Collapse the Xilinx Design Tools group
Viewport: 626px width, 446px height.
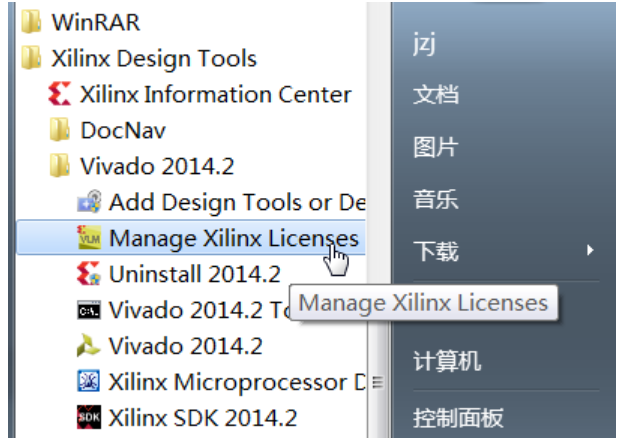tap(154, 58)
